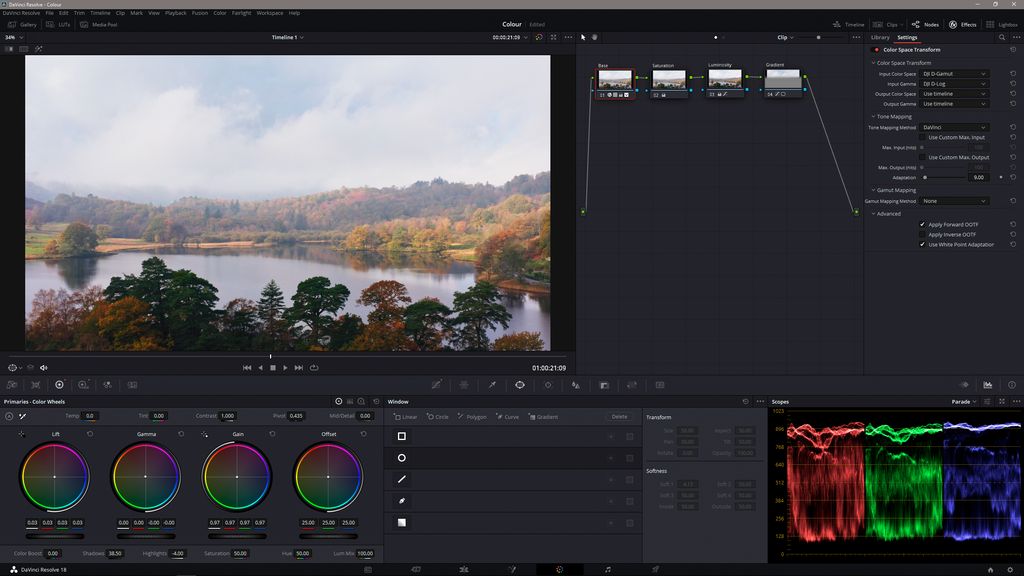
Task: Enable Use Custom Max. Input
Action: pos(922,137)
